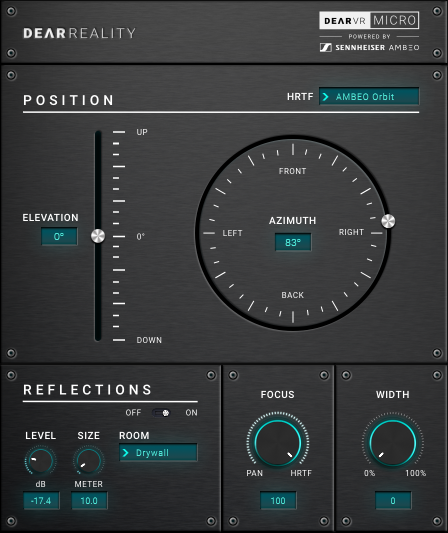This screenshot has height=533, width=448.
Task: Toggle the Reflections on/off switch
Action: click(x=161, y=413)
